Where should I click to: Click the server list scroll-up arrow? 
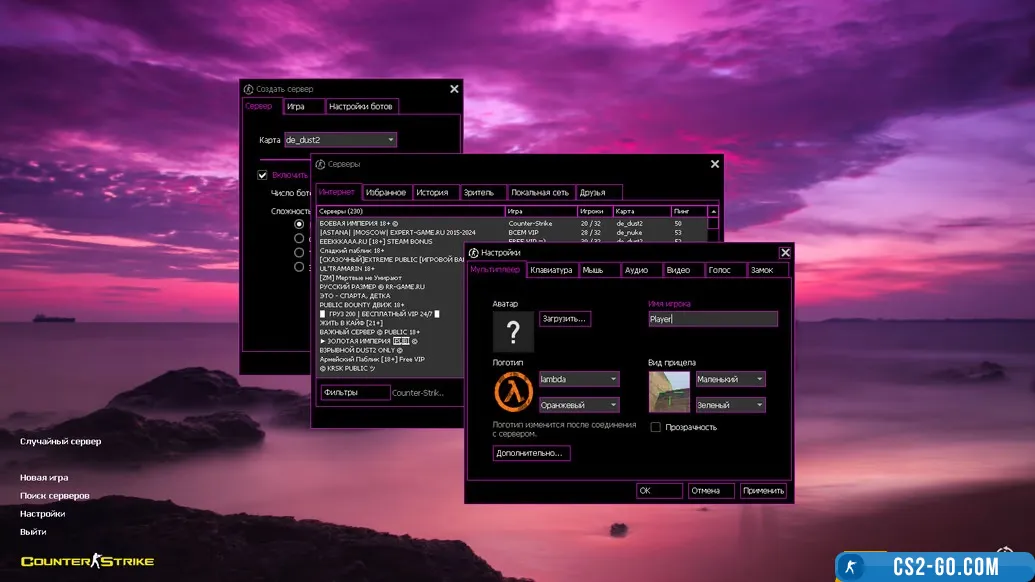[713, 212]
